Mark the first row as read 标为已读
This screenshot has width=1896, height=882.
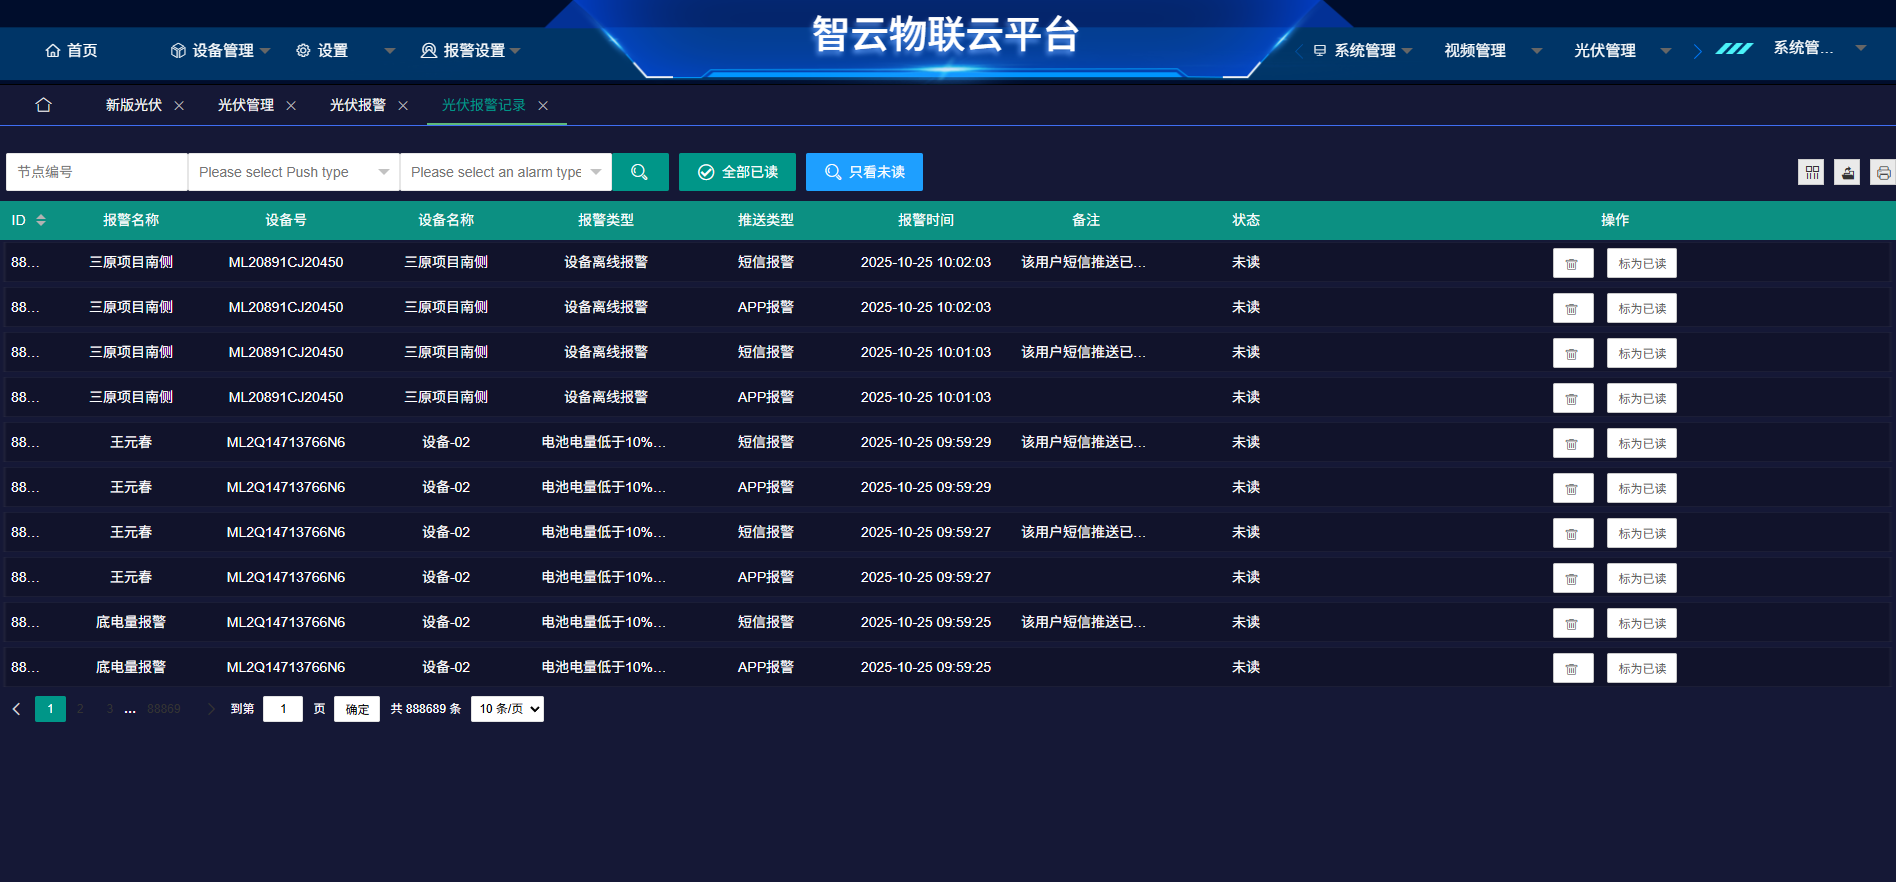point(1642,263)
